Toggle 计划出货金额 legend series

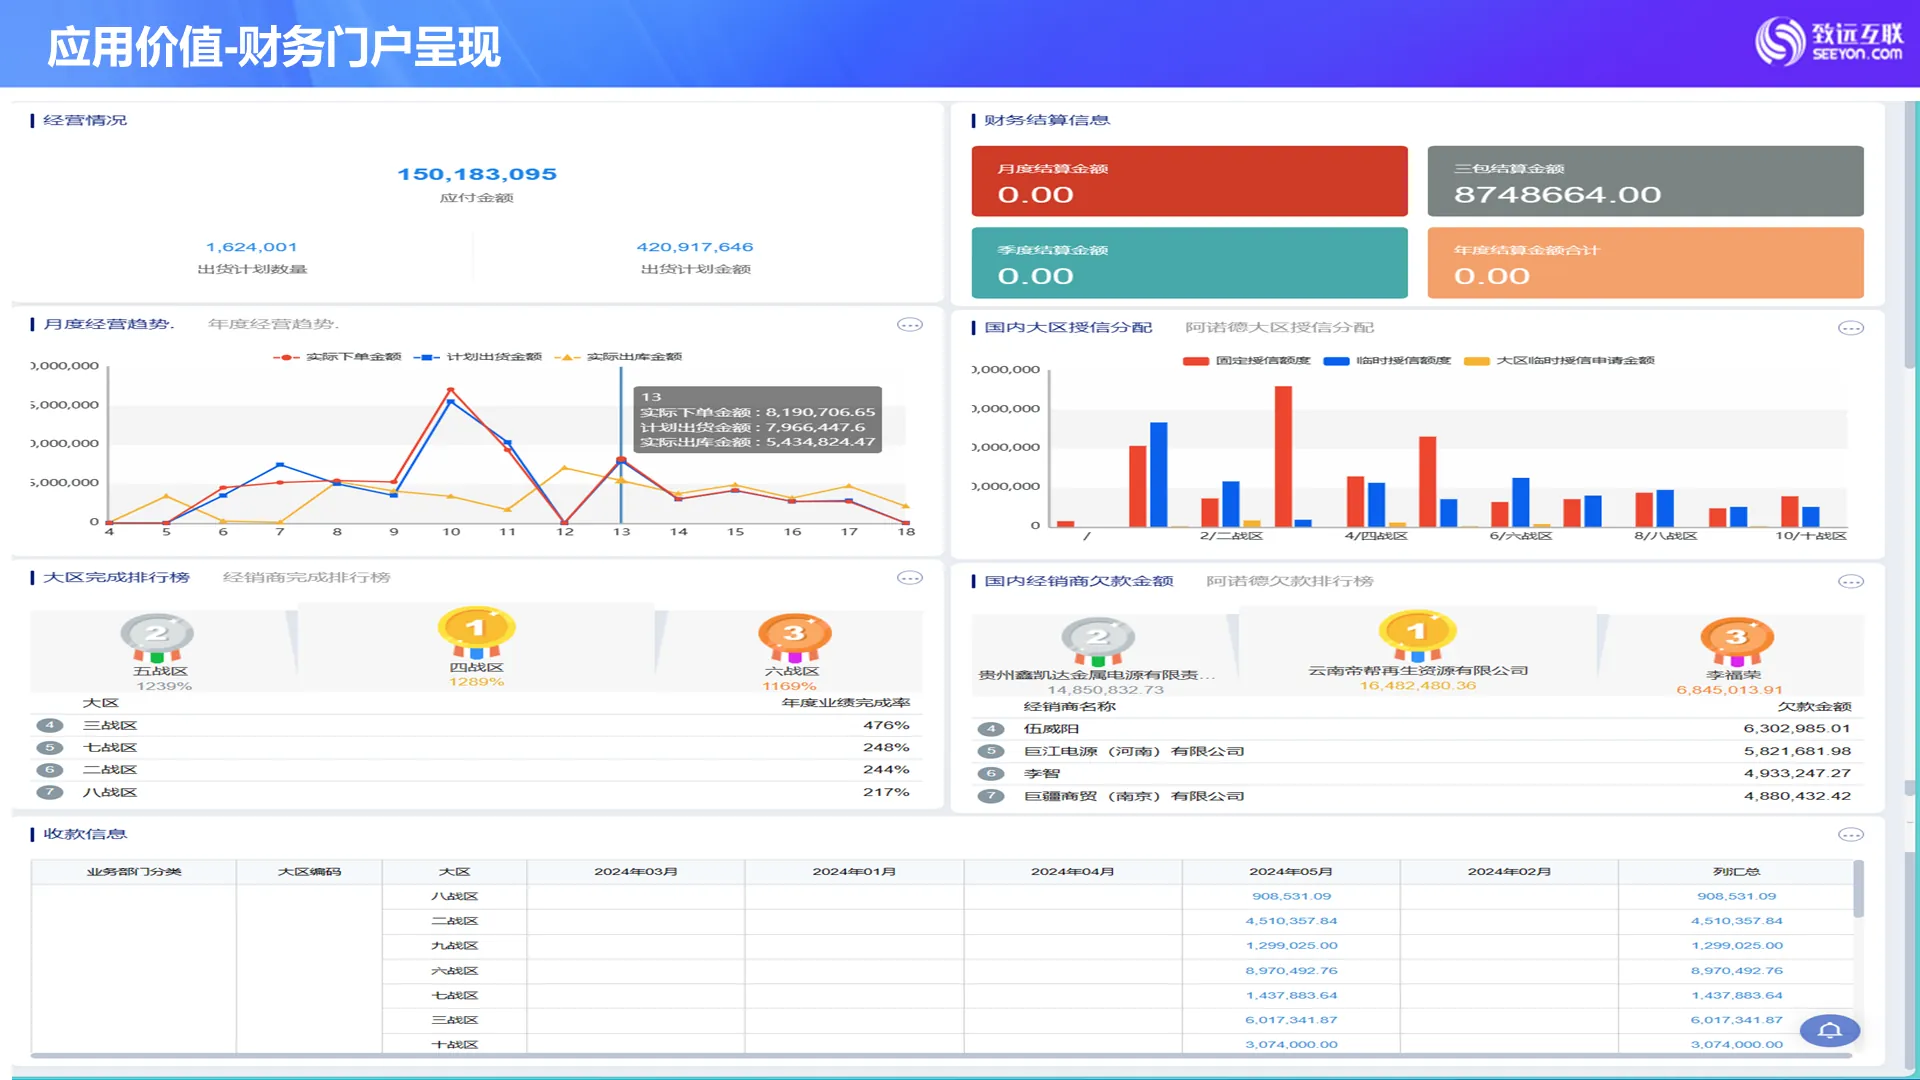tap(477, 357)
